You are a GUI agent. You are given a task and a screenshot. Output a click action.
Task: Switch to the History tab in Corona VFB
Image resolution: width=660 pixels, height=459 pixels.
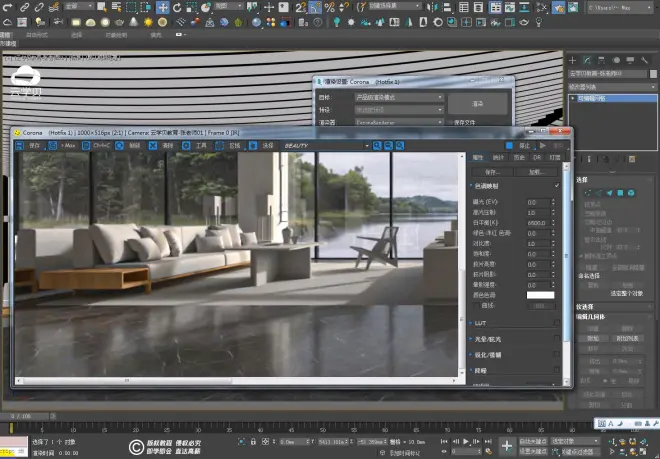click(x=518, y=157)
